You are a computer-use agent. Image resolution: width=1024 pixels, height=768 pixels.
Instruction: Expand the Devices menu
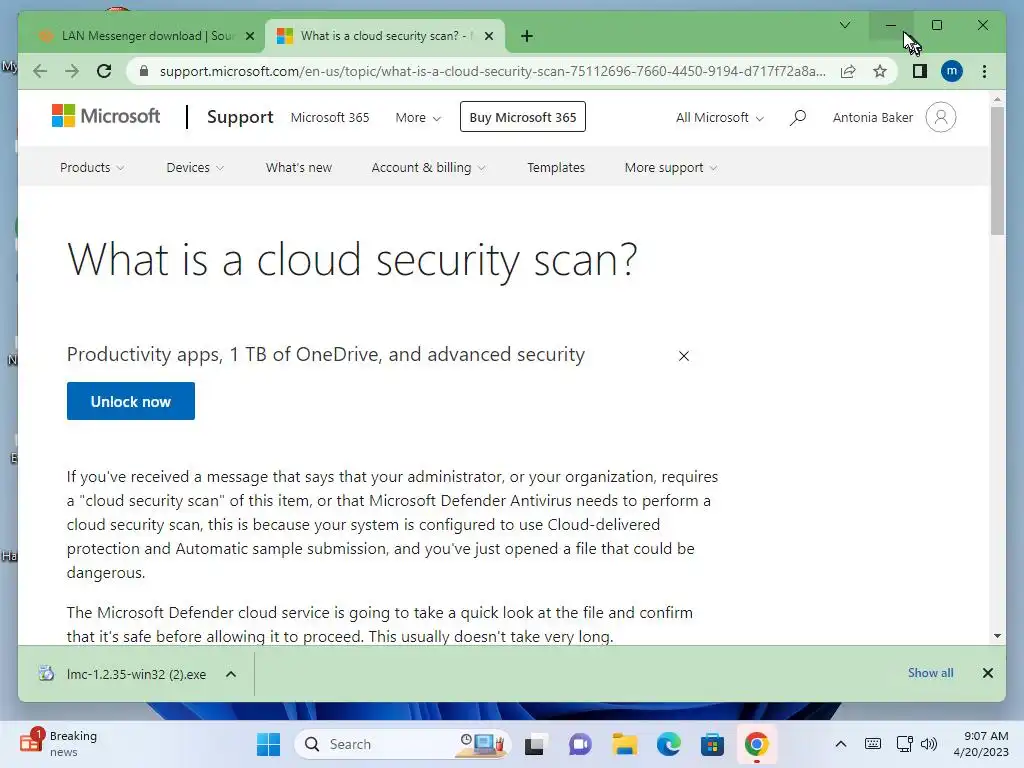(x=195, y=167)
